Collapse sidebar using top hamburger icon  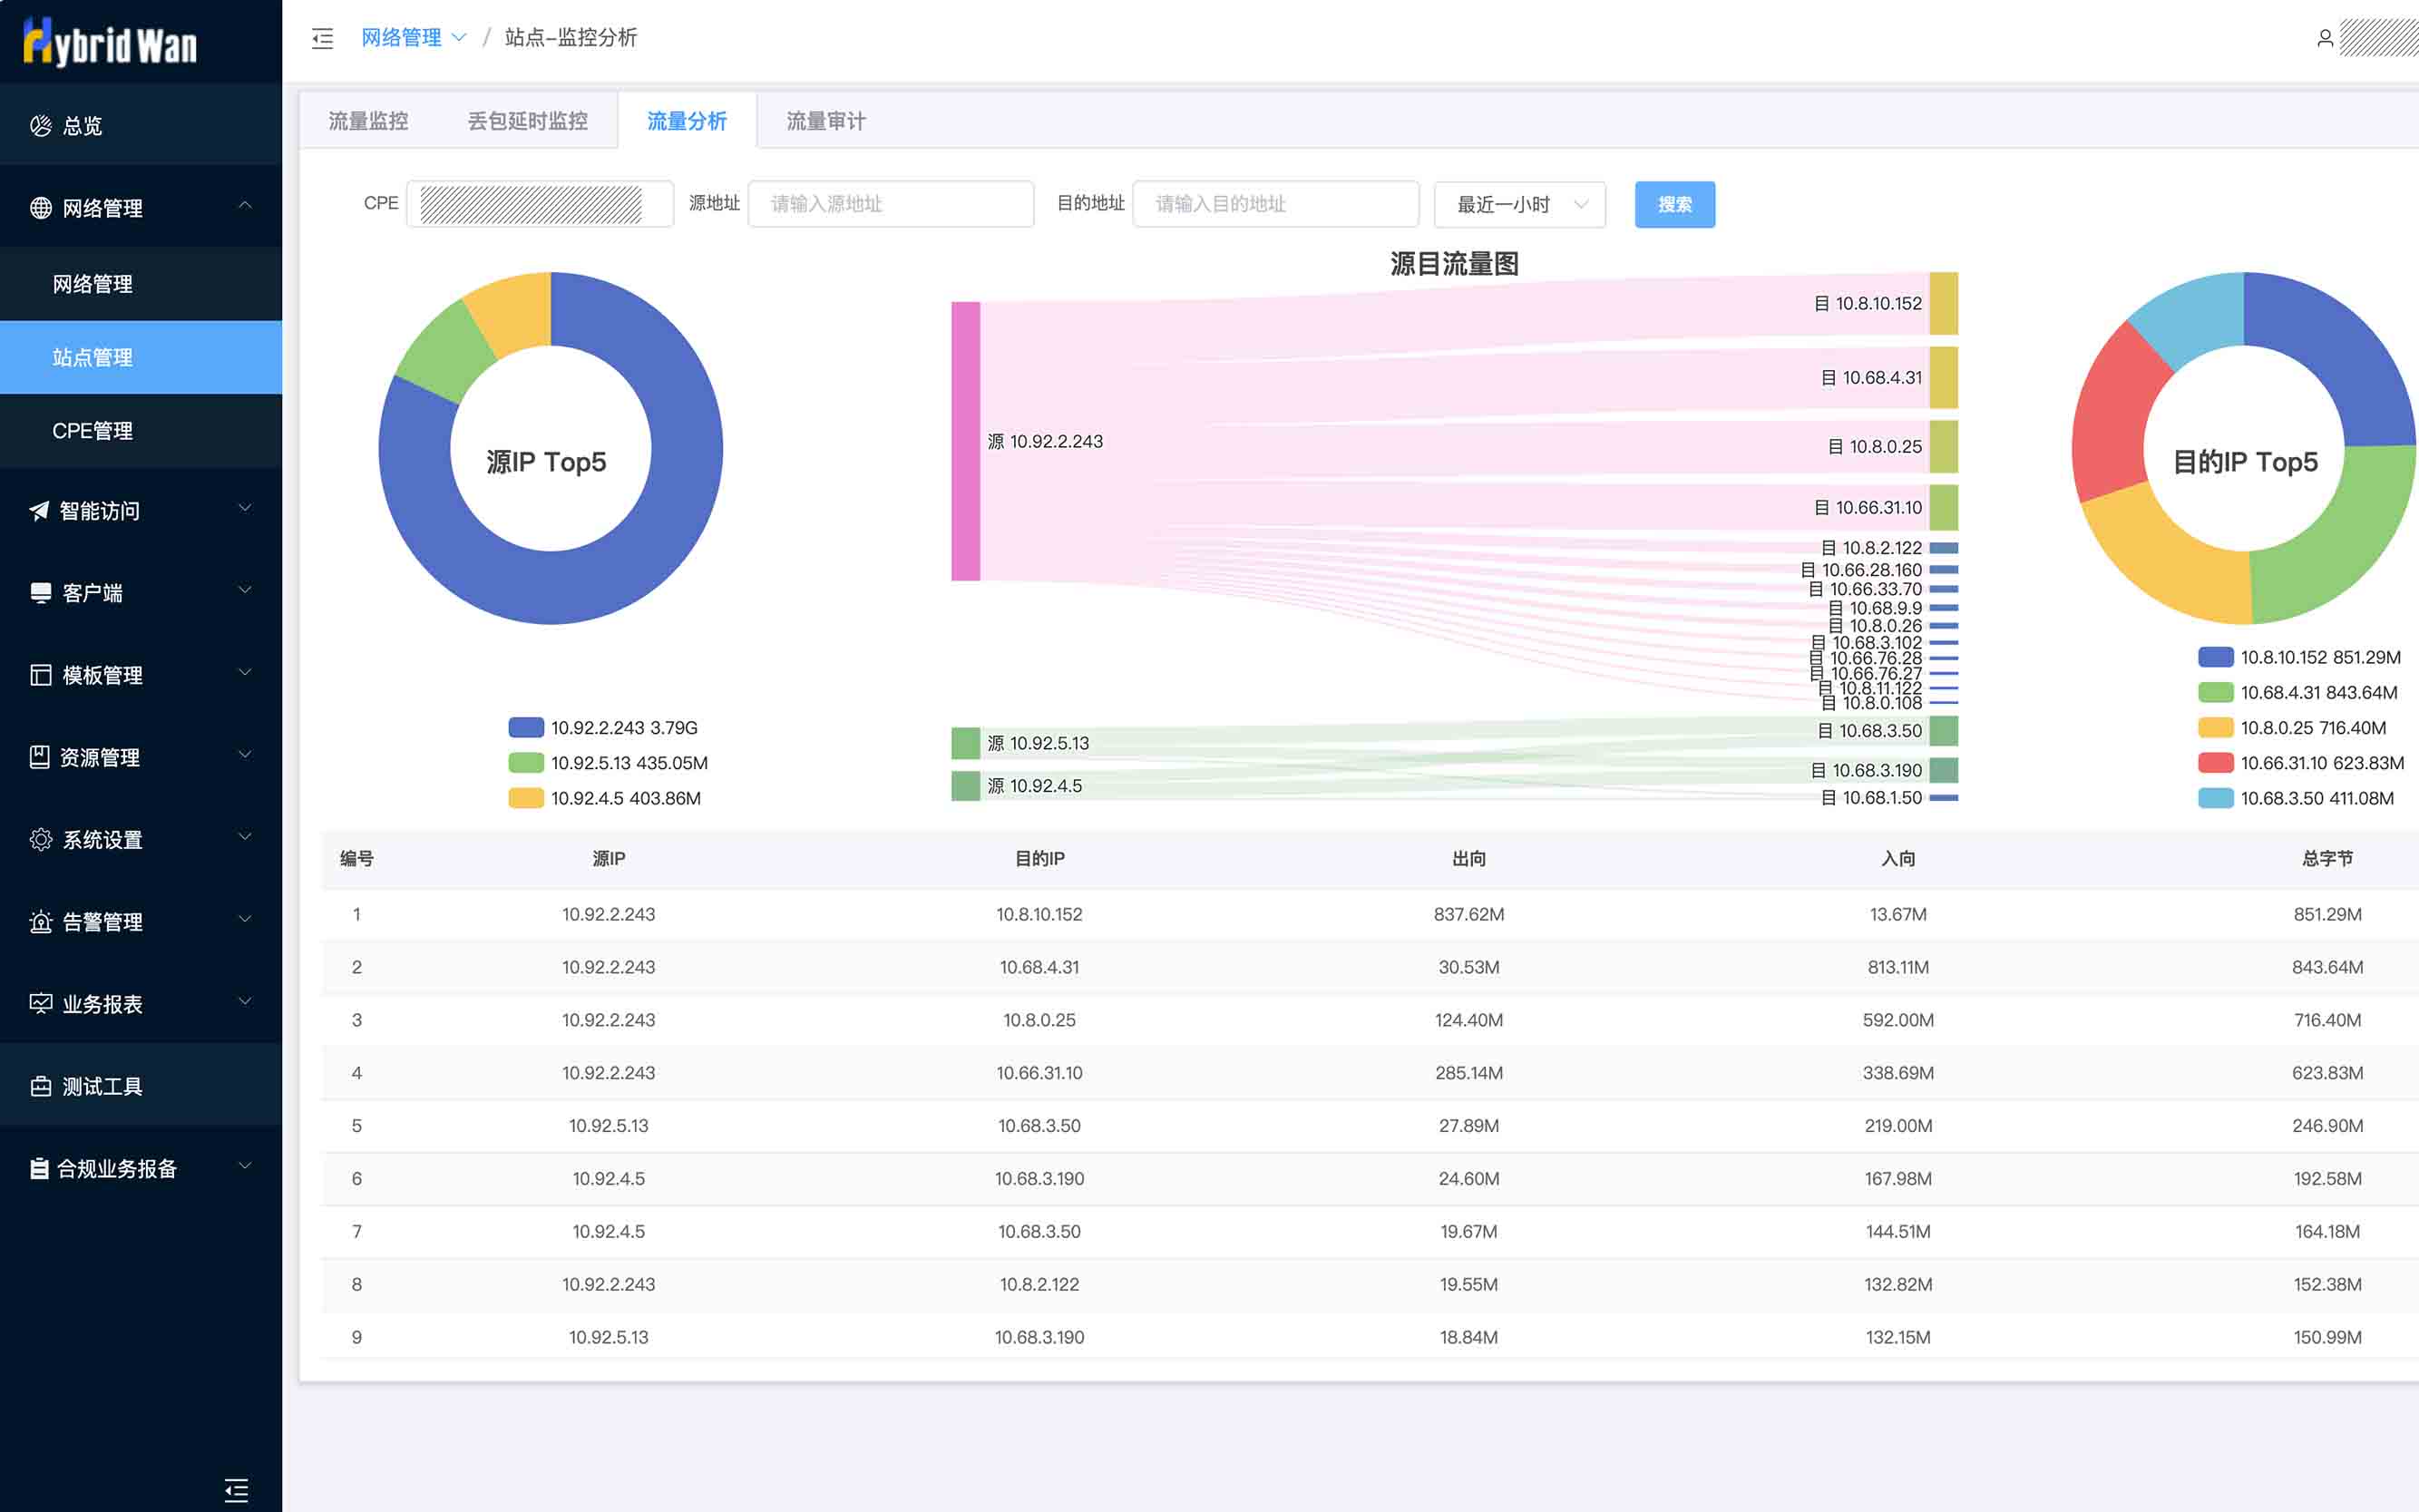(x=322, y=38)
